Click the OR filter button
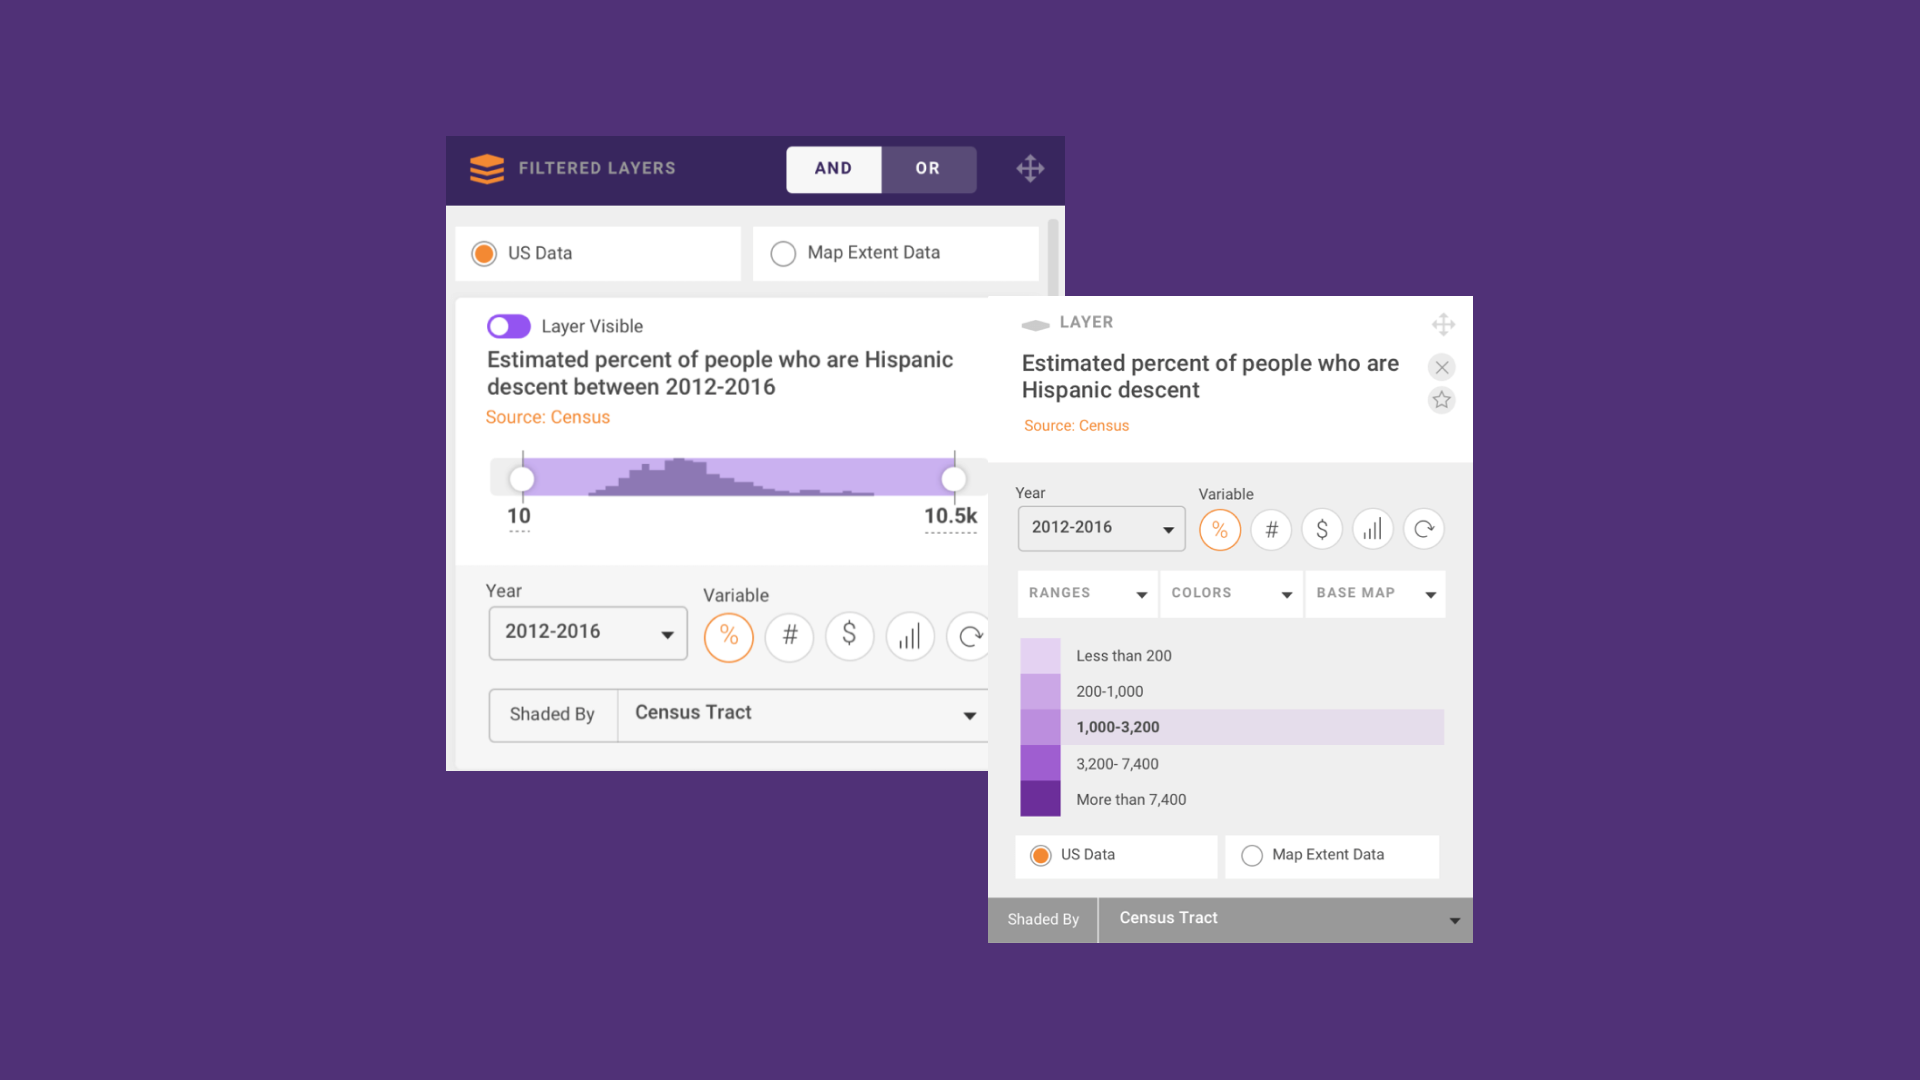This screenshot has height=1080, width=1920. pyautogui.click(x=928, y=167)
